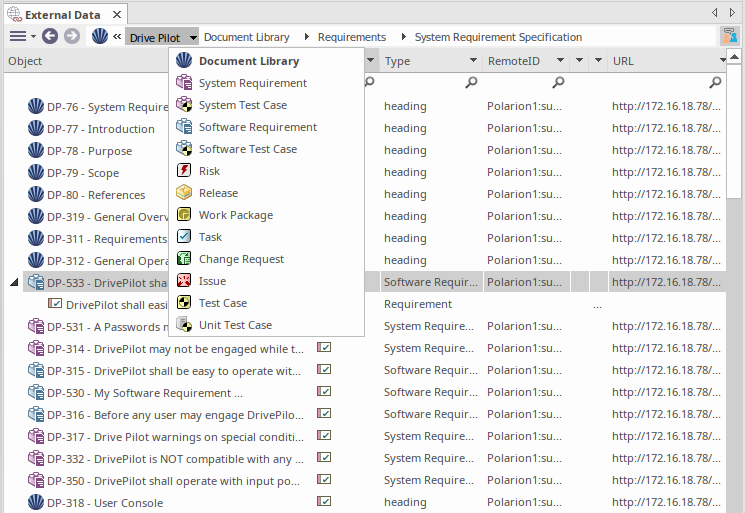Toggle the DP-316 linked checkbox
745x513 pixels.
324,414
